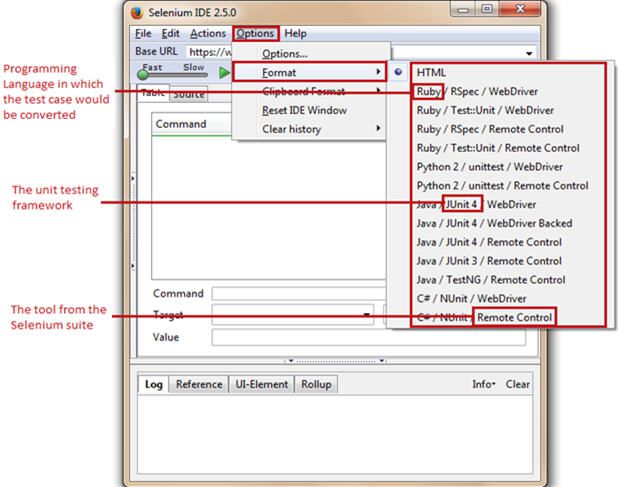Open the Options menu

click(255, 34)
